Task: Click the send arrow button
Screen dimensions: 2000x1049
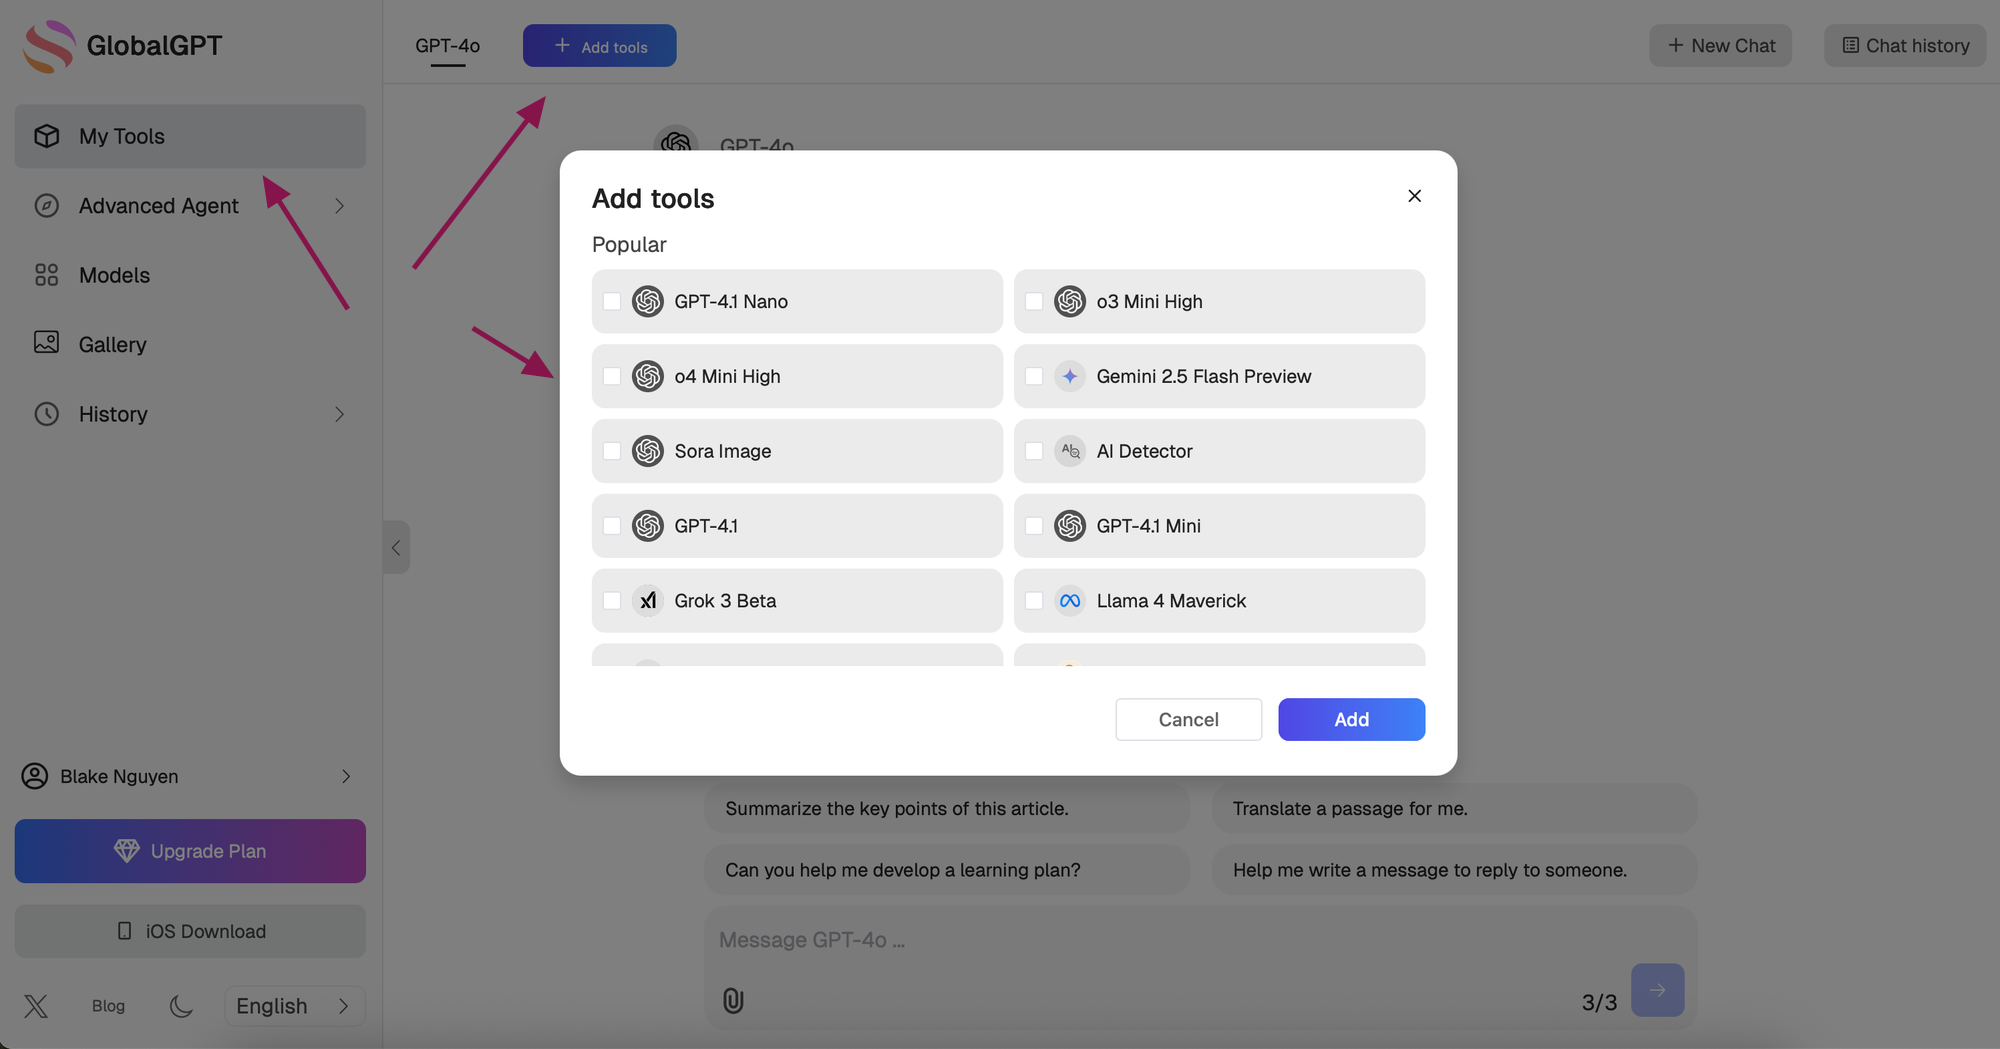Action: point(1657,990)
